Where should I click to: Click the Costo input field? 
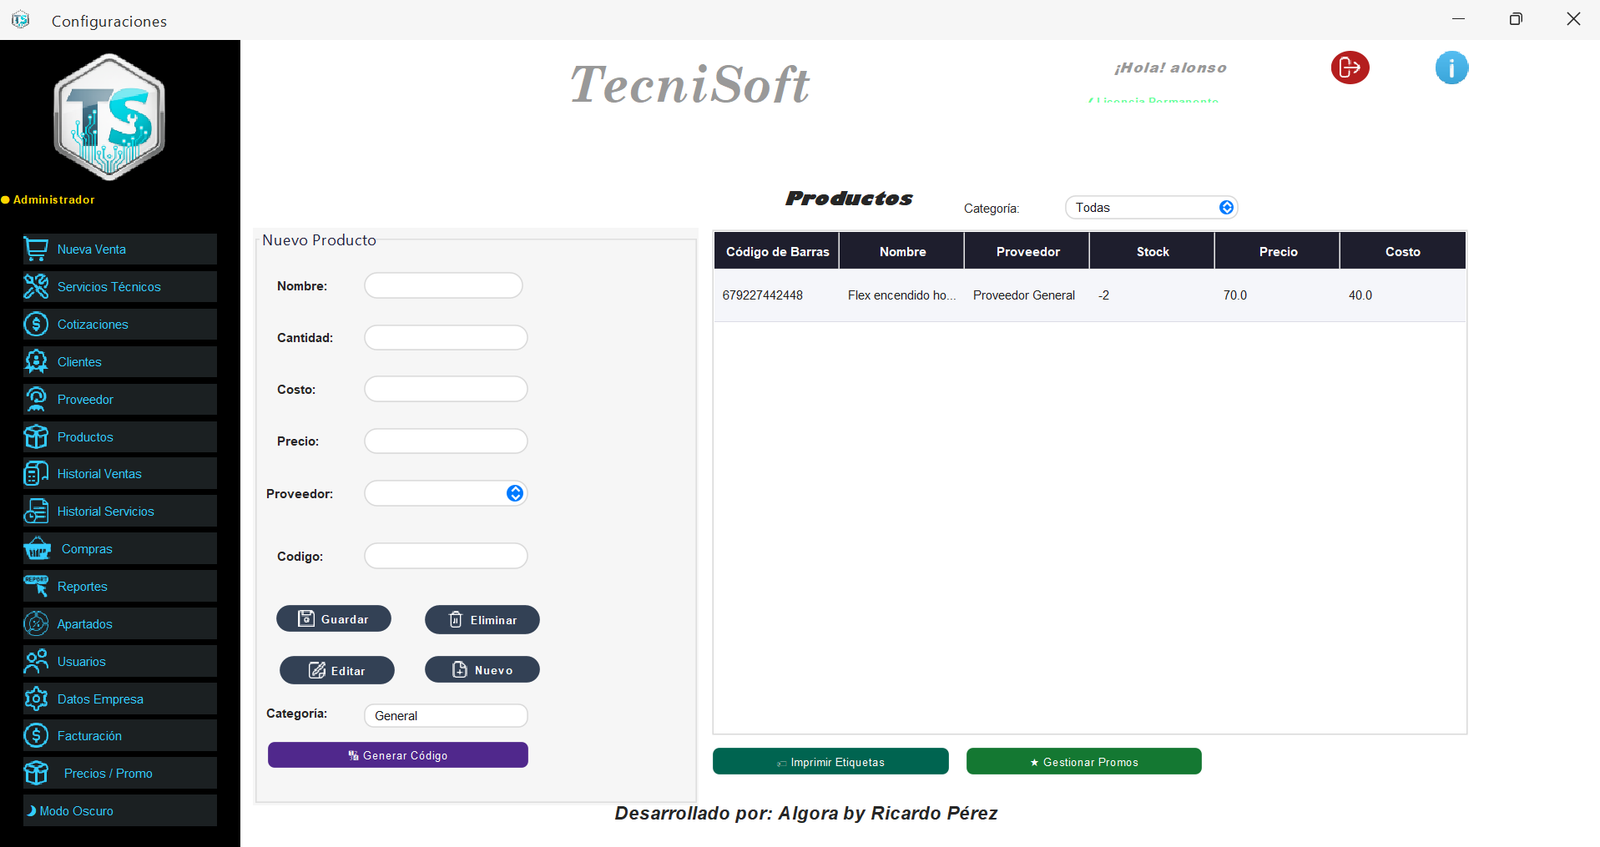point(446,389)
